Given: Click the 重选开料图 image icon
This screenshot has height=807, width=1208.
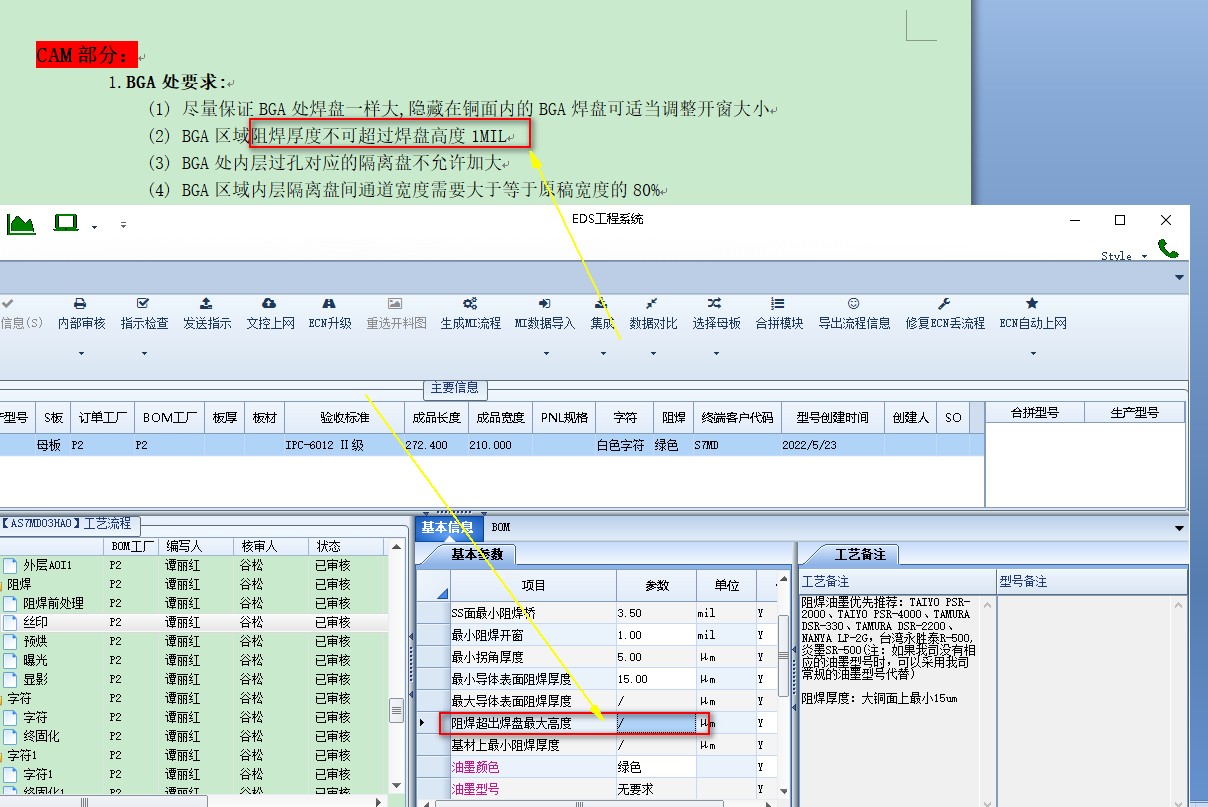Looking at the screenshot, I should (395, 303).
